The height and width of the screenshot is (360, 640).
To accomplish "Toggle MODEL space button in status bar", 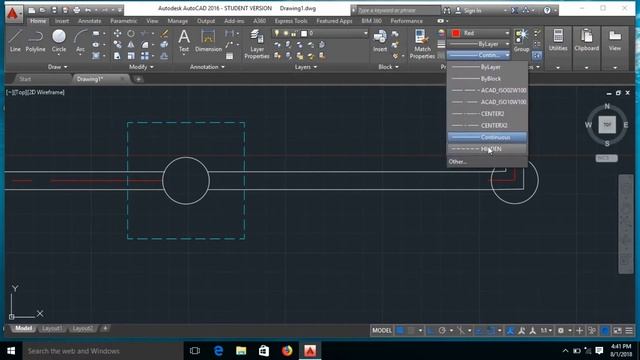I will [x=382, y=331].
